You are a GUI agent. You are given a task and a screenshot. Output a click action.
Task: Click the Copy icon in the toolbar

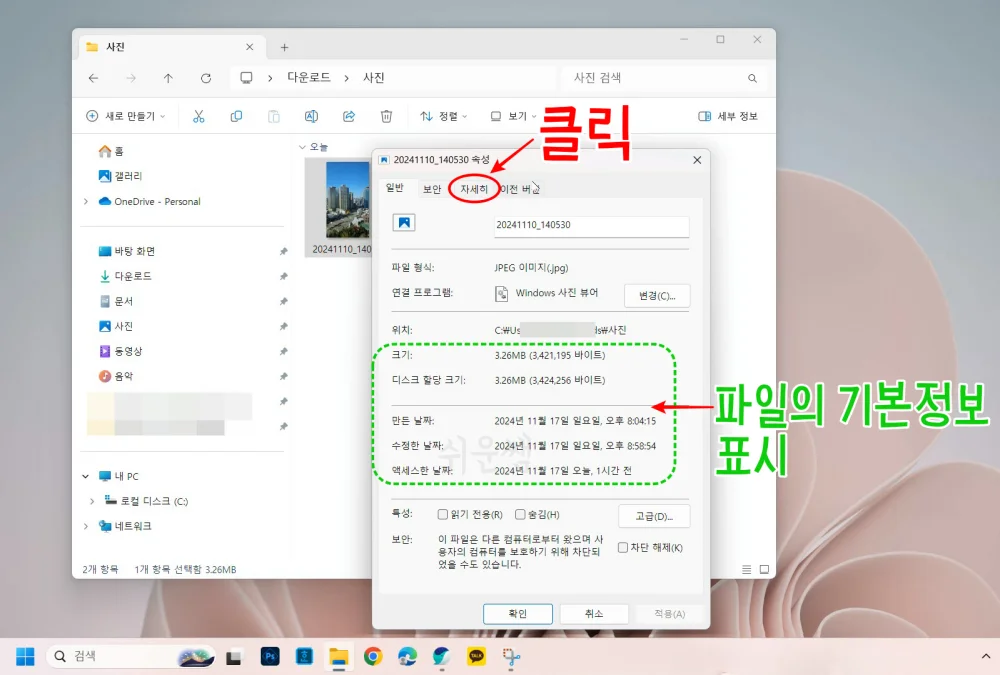pyautogui.click(x=237, y=117)
